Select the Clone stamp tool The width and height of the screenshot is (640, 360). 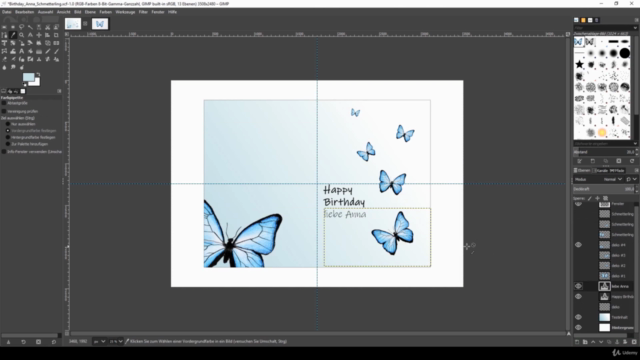point(39,59)
